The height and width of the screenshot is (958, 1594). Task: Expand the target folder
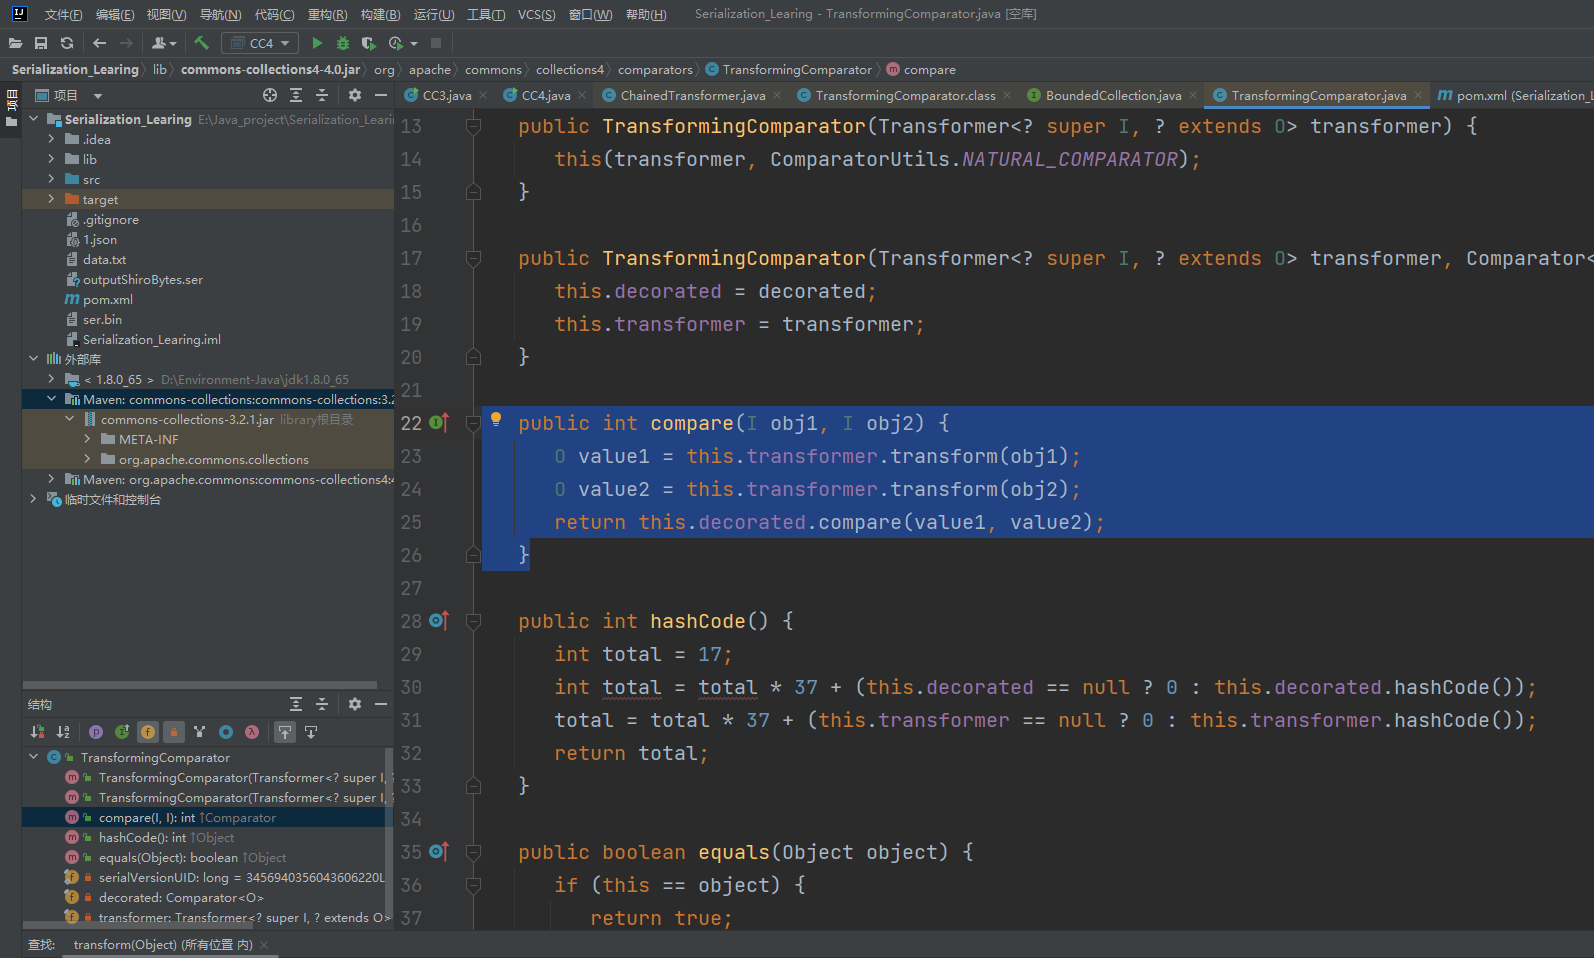coord(51,199)
